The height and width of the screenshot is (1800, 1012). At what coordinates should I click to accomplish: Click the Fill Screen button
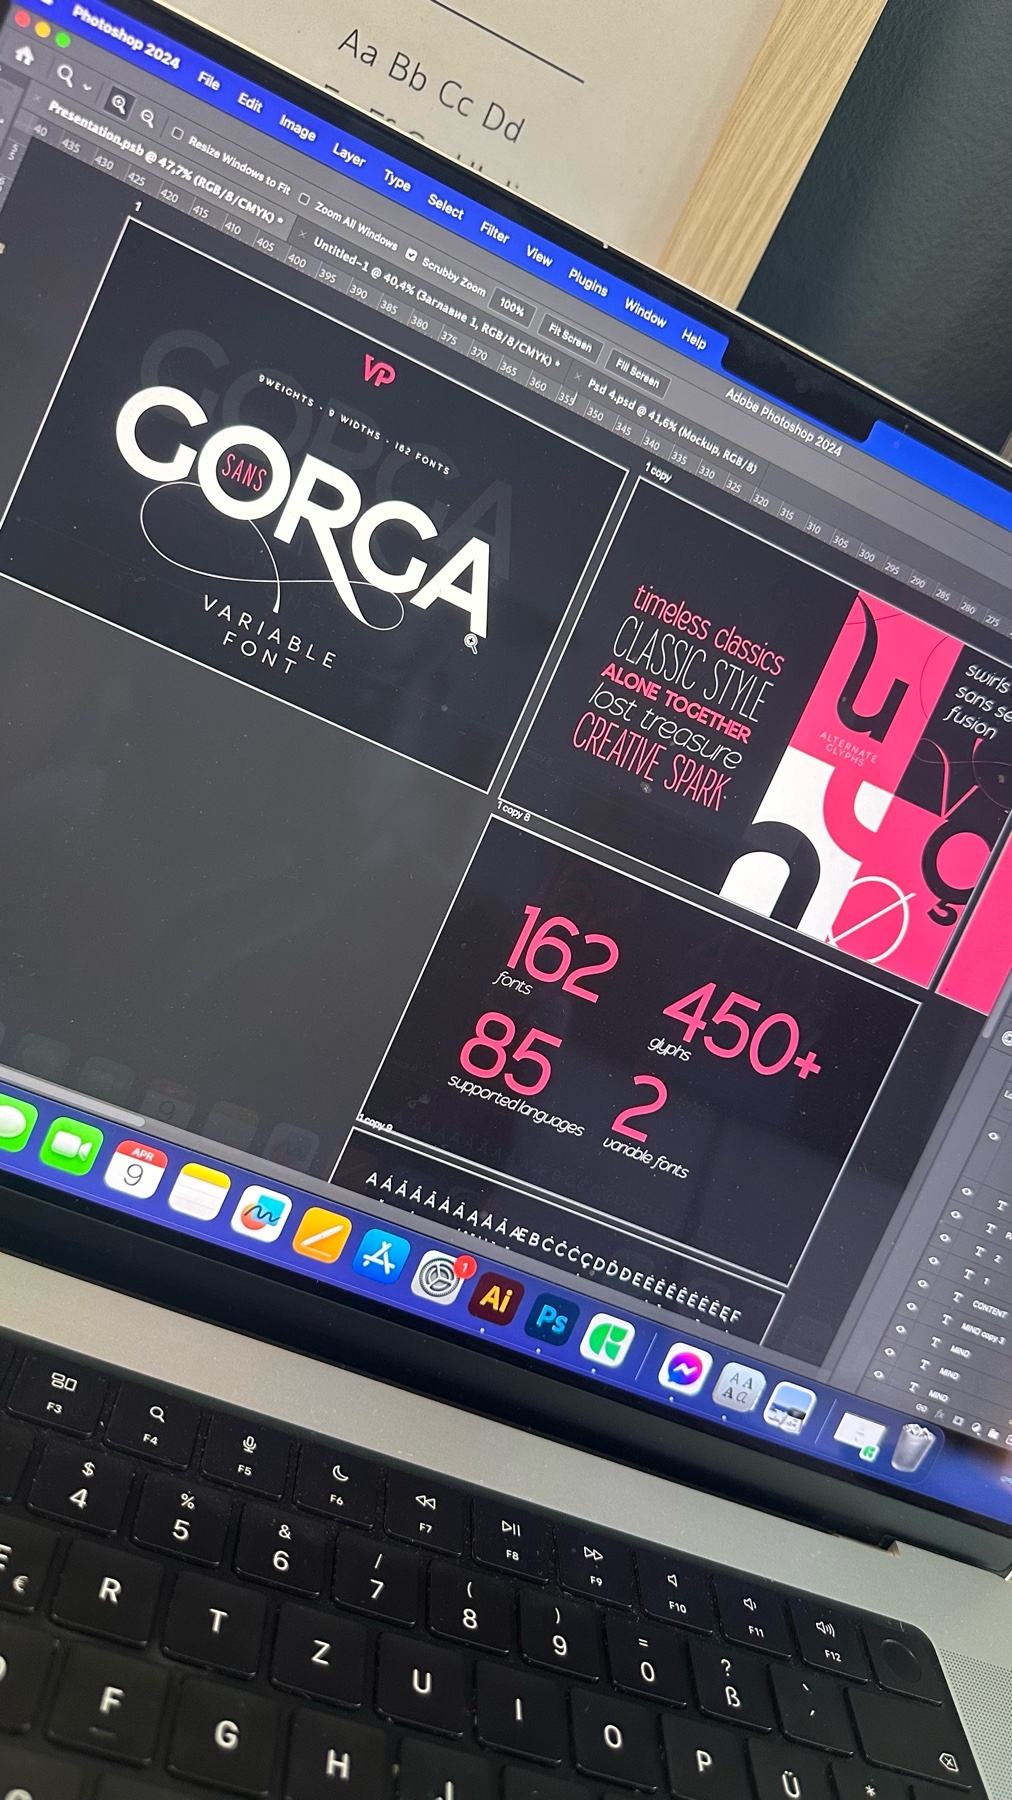(x=637, y=372)
